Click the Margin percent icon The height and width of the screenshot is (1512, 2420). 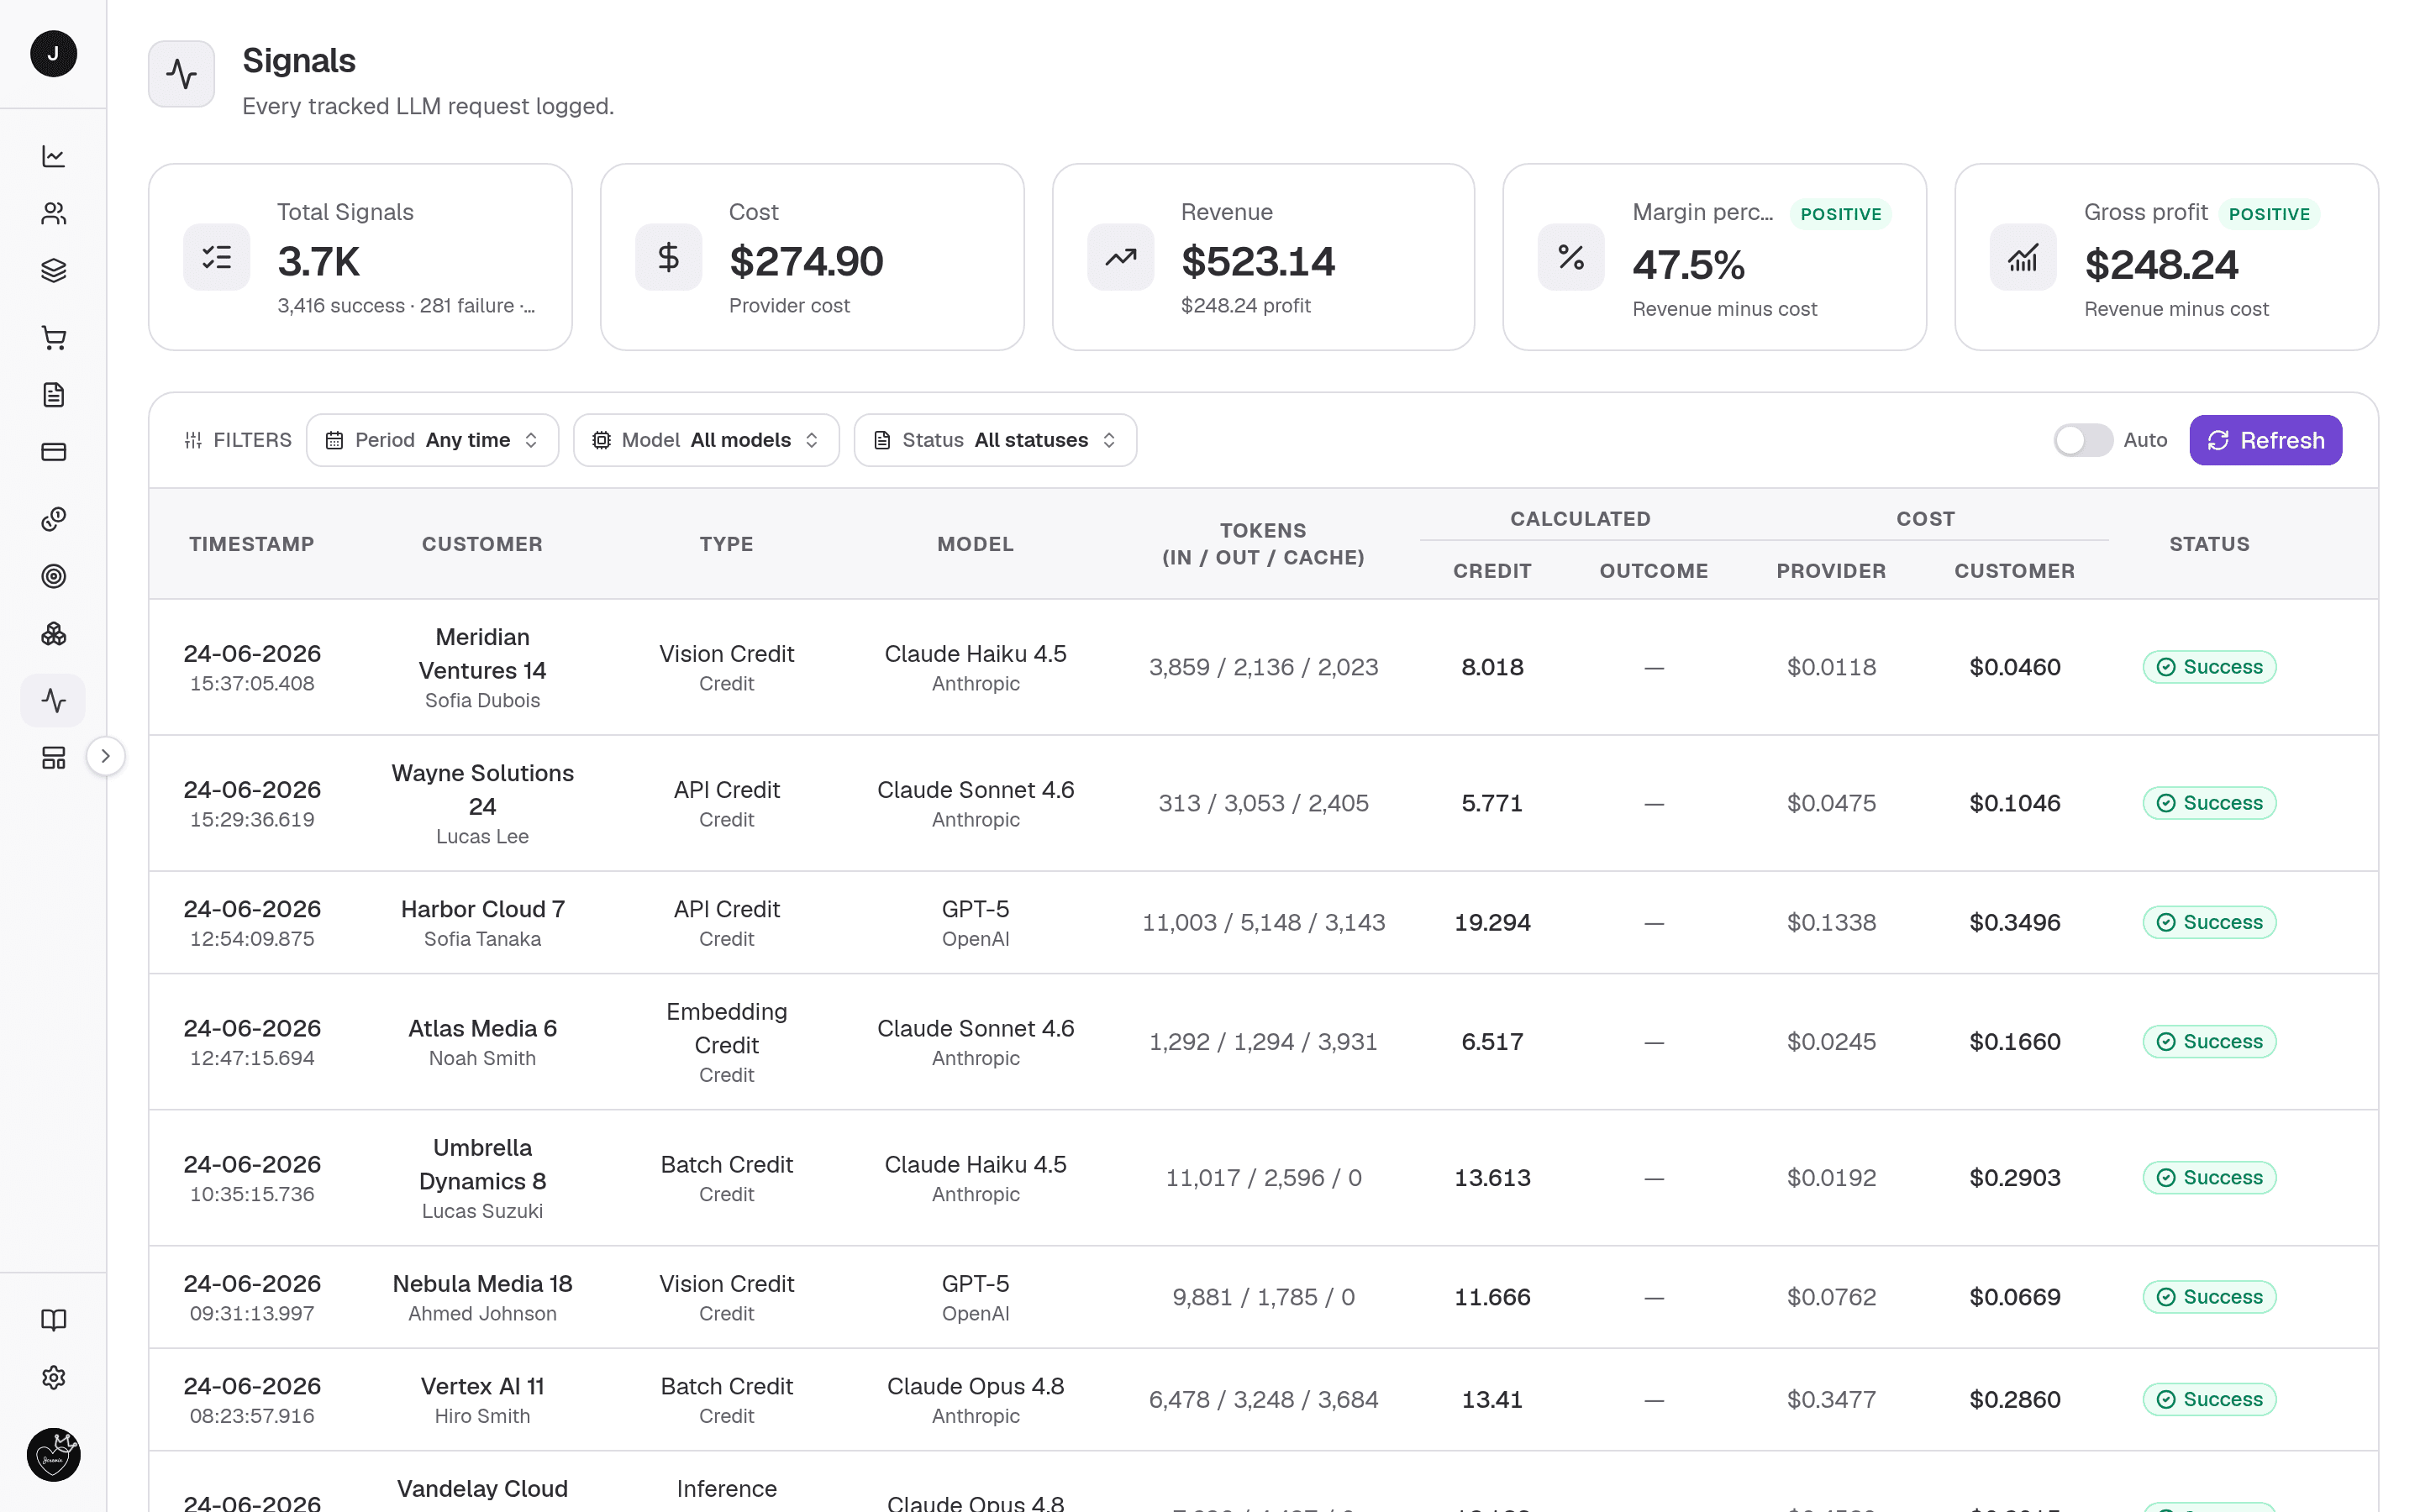[x=1571, y=257]
